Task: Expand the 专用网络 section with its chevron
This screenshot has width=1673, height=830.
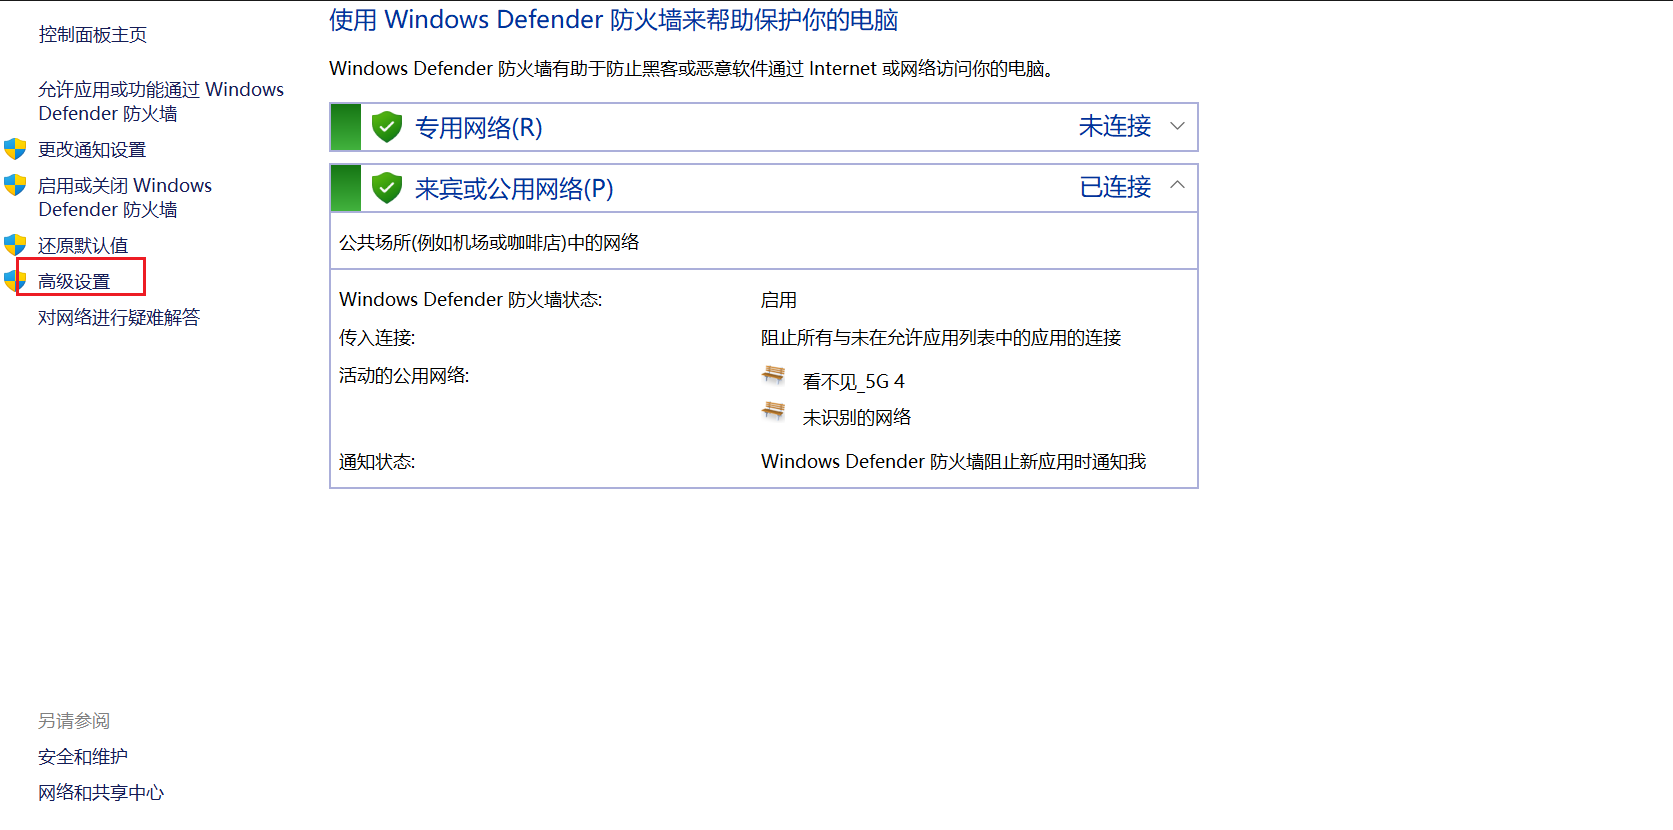Action: 1177,126
